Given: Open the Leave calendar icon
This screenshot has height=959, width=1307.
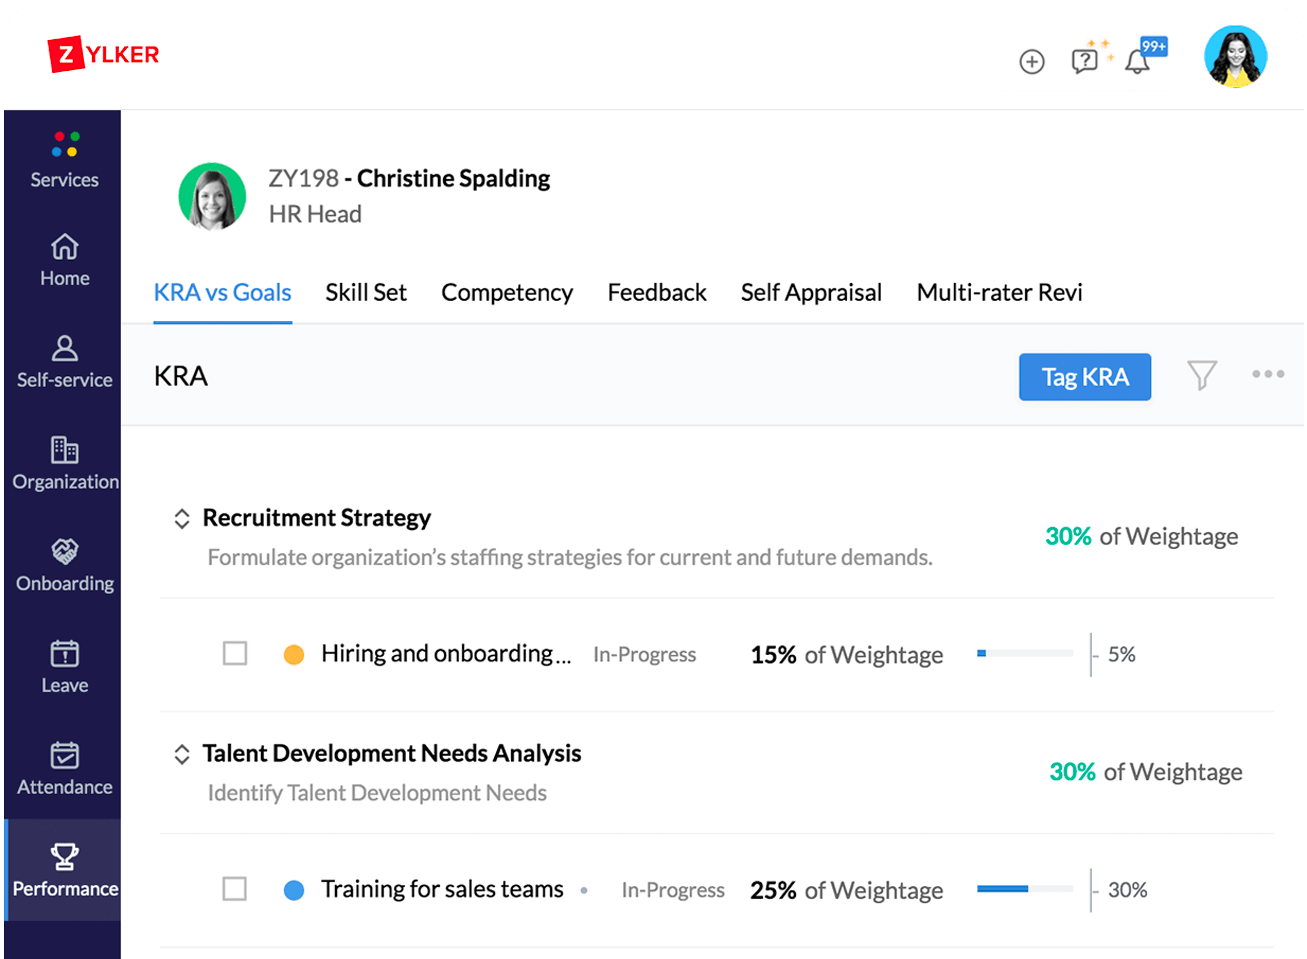Looking at the screenshot, I should click(x=65, y=653).
